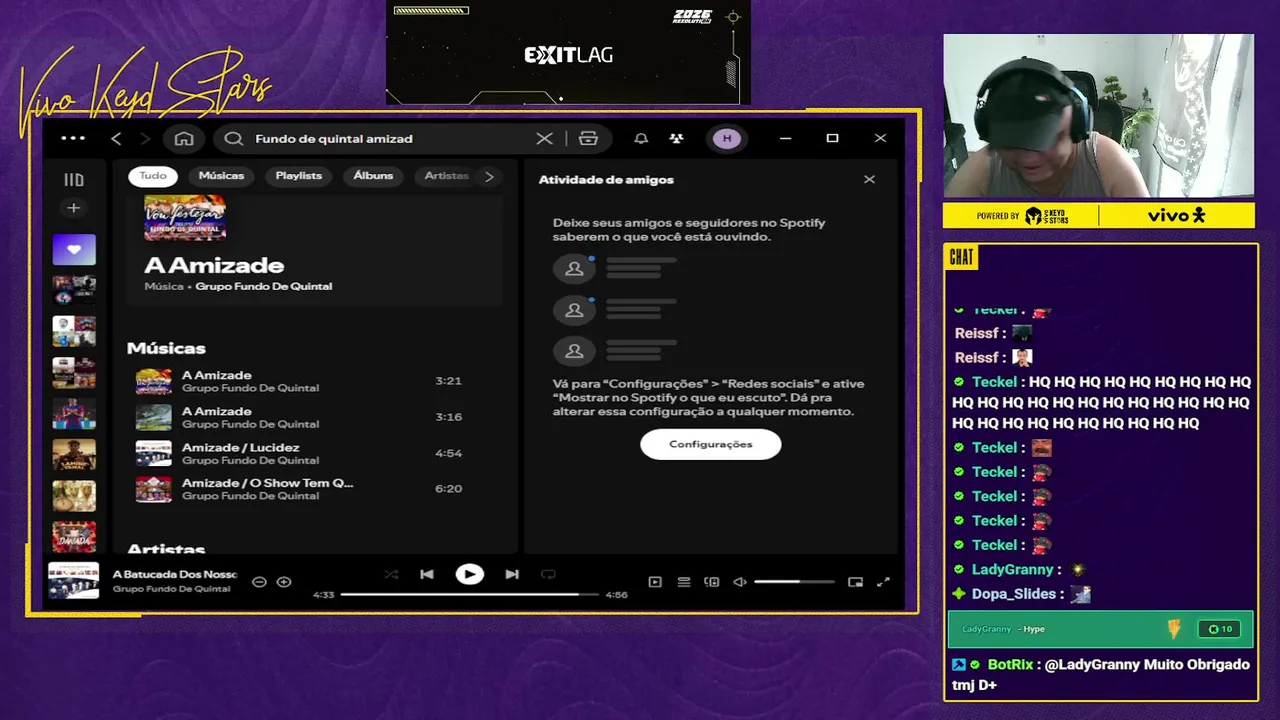The height and width of the screenshot is (720, 1280).
Task: Open the purple H profile menu
Action: coord(727,138)
